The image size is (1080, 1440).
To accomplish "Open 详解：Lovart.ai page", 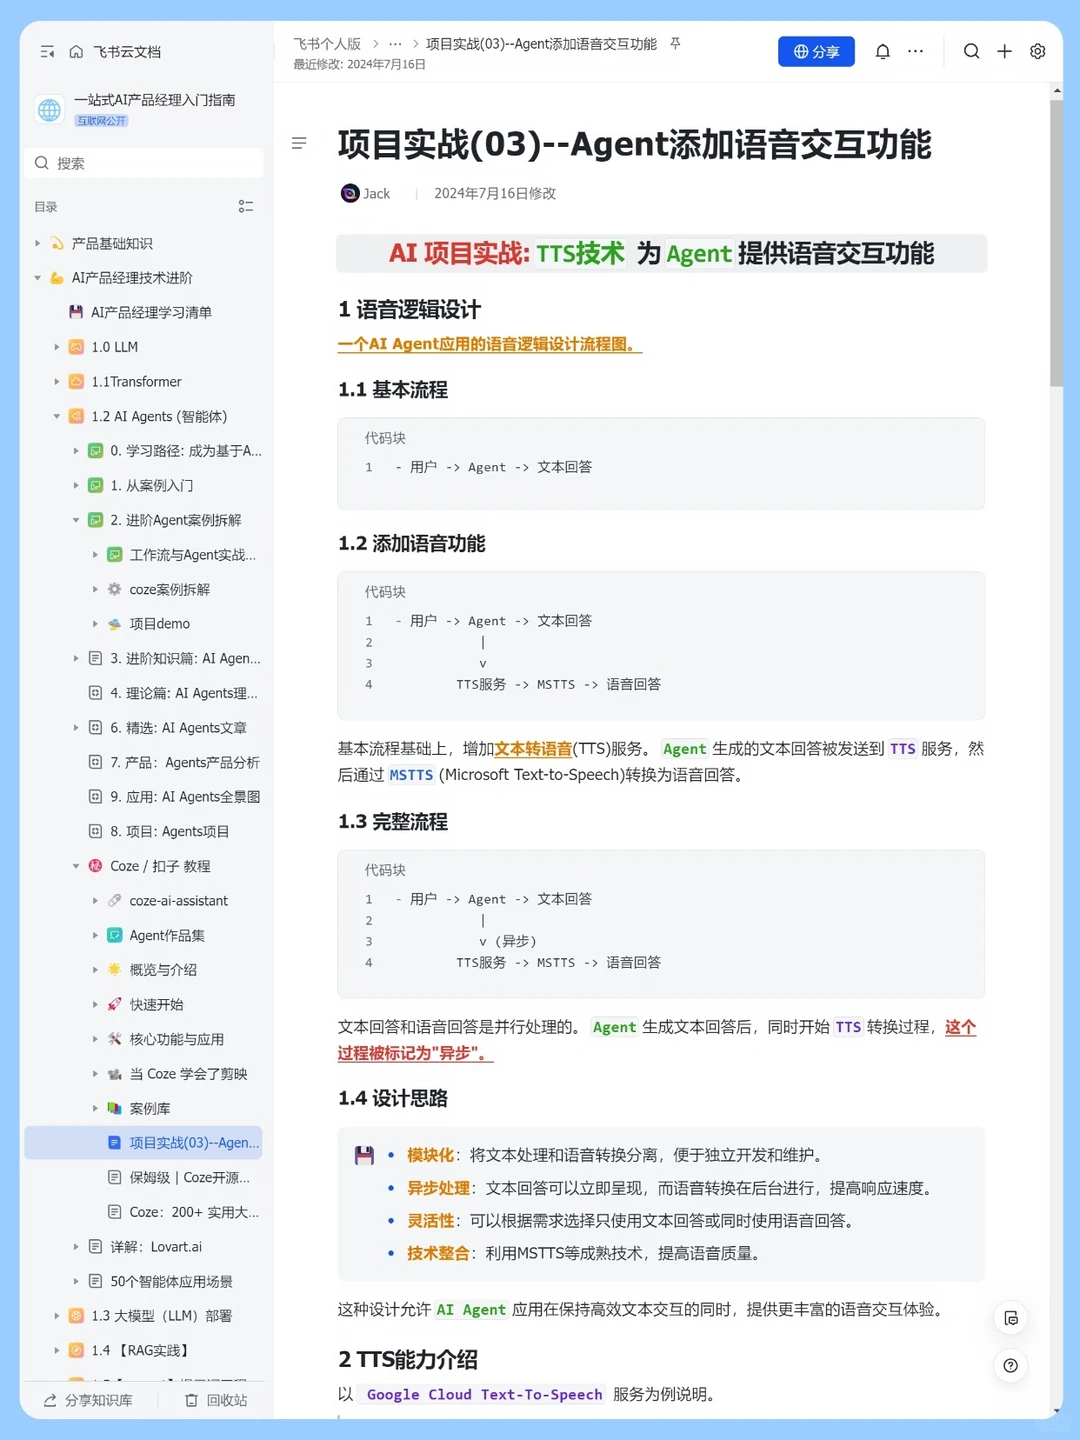I will click(x=156, y=1247).
